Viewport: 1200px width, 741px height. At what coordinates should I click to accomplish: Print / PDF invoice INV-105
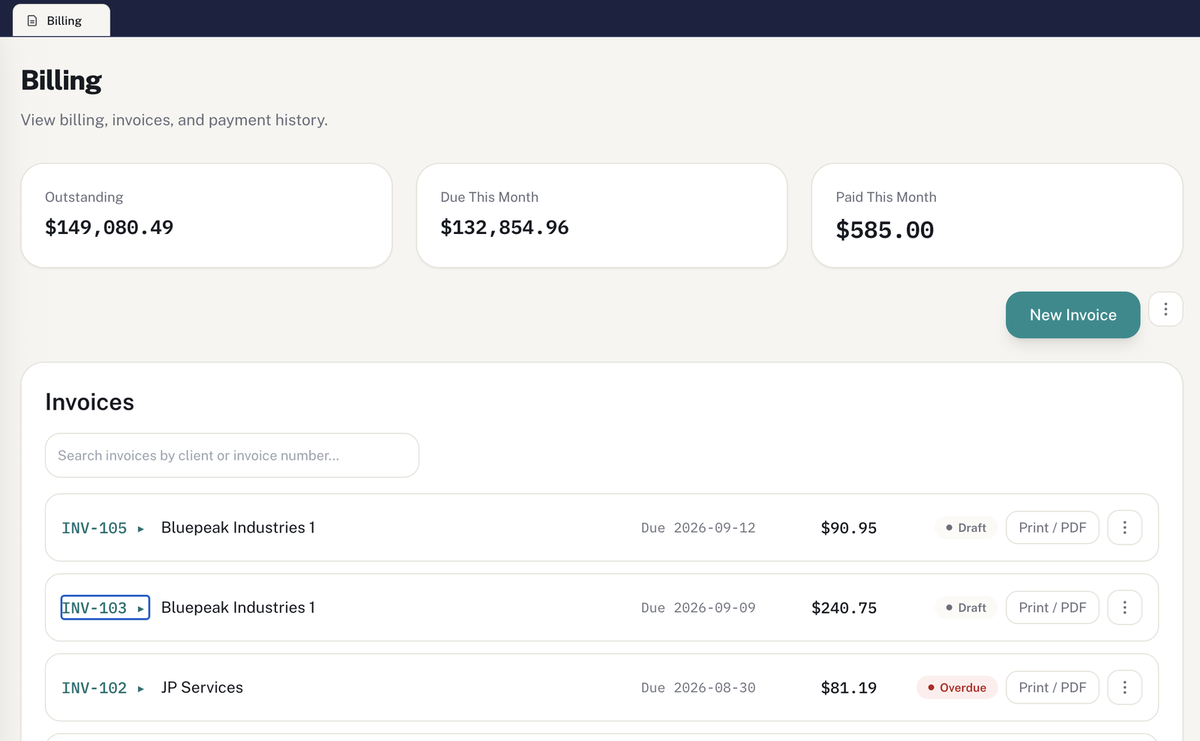click(1052, 528)
